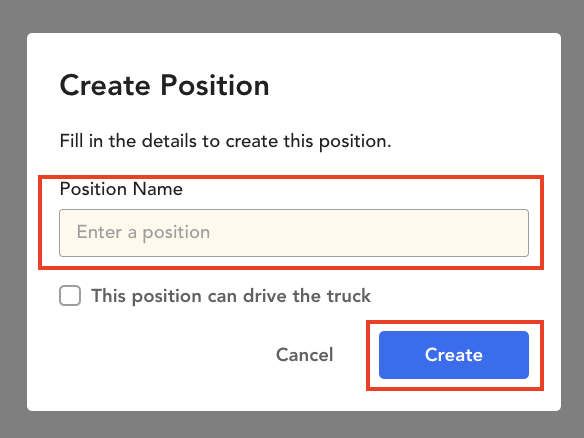Focus the 'Enter a position' placeholder text

point(143,232)
